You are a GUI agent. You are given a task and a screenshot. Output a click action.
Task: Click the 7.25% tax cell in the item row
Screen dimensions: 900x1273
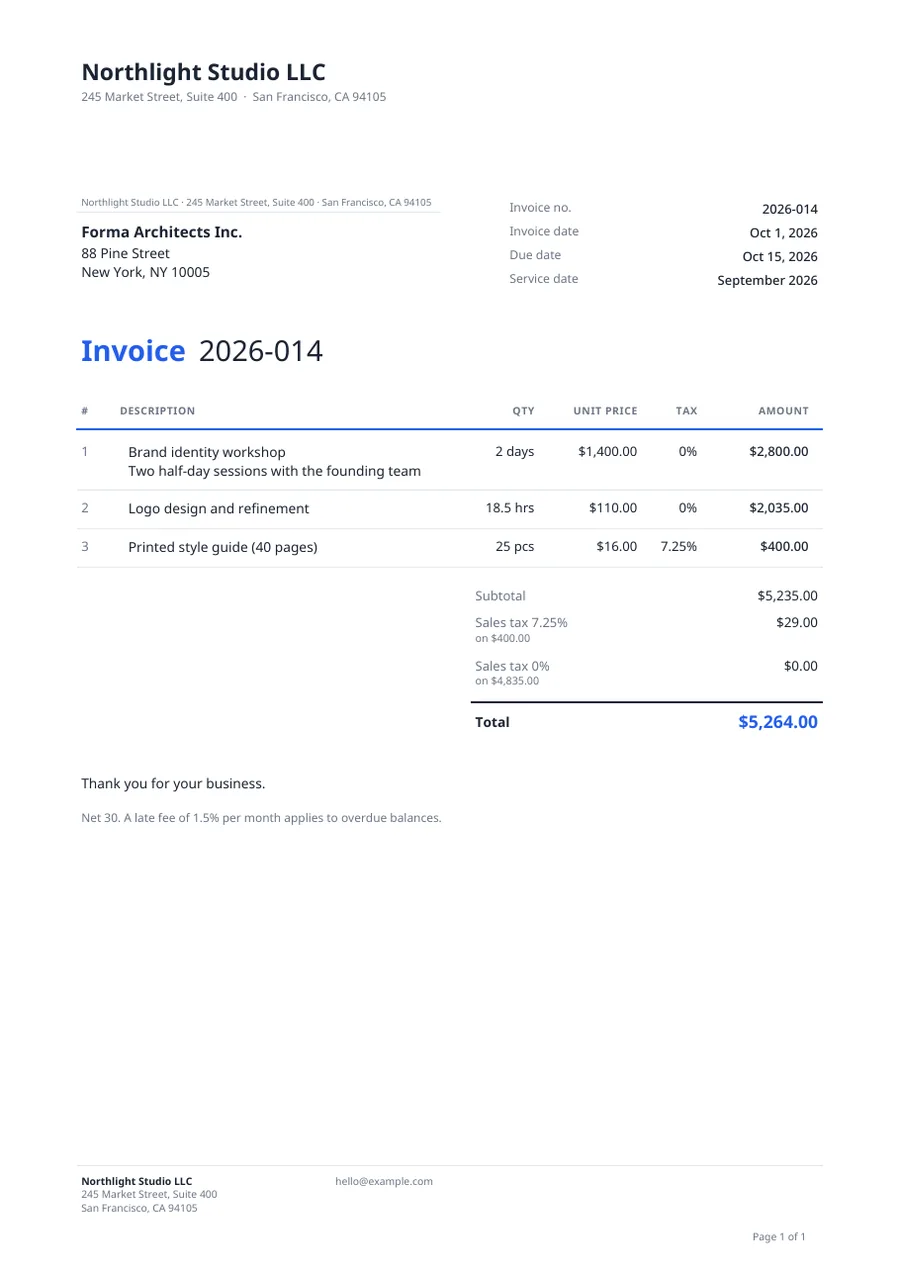click(679, 547)
